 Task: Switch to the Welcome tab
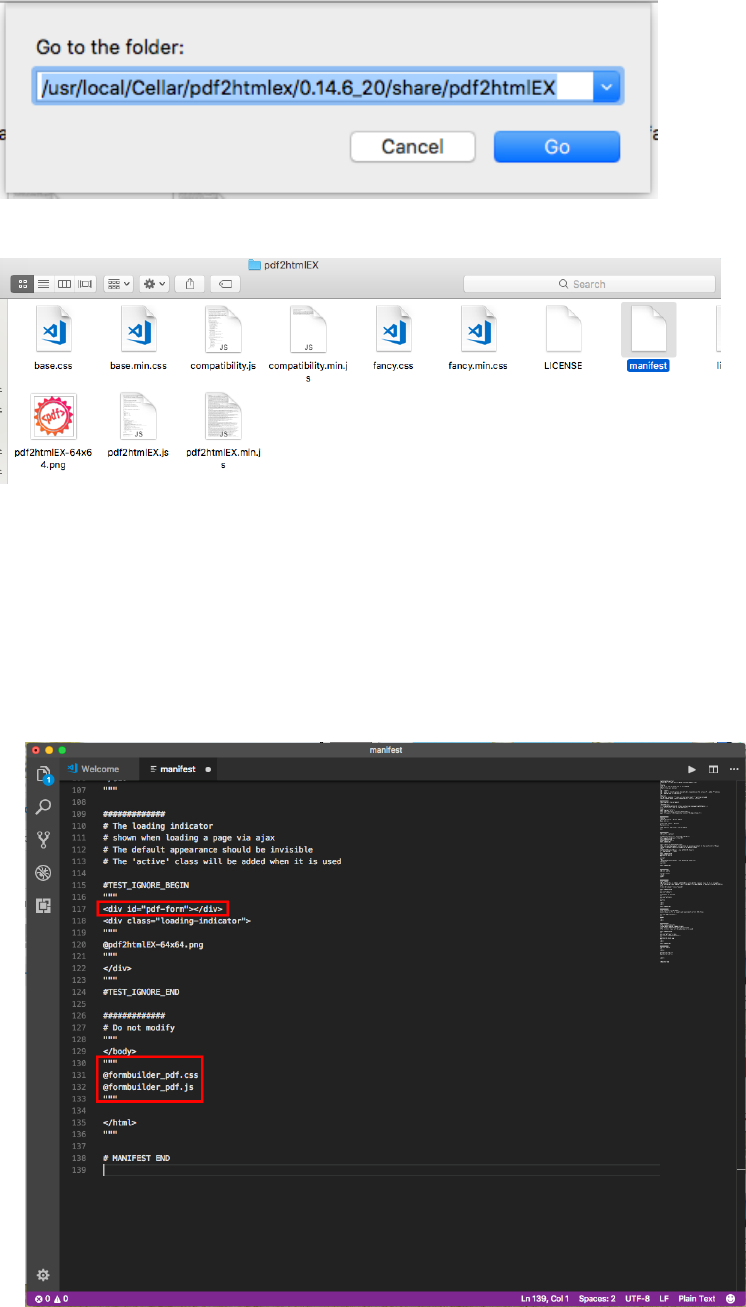93,770
